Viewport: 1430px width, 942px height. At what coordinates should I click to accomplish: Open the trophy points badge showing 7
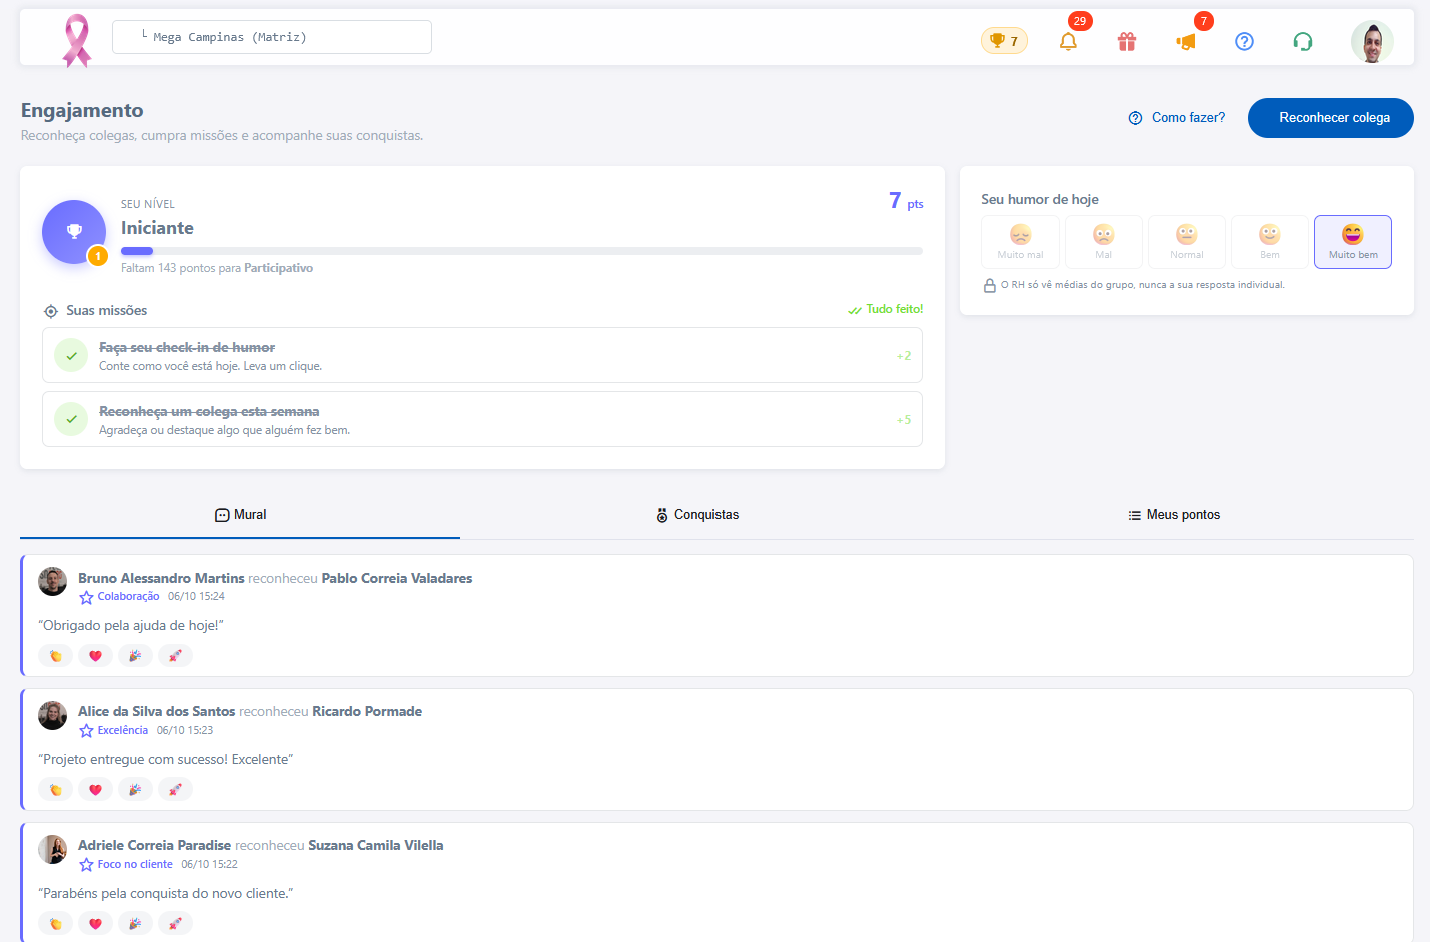1004,41
